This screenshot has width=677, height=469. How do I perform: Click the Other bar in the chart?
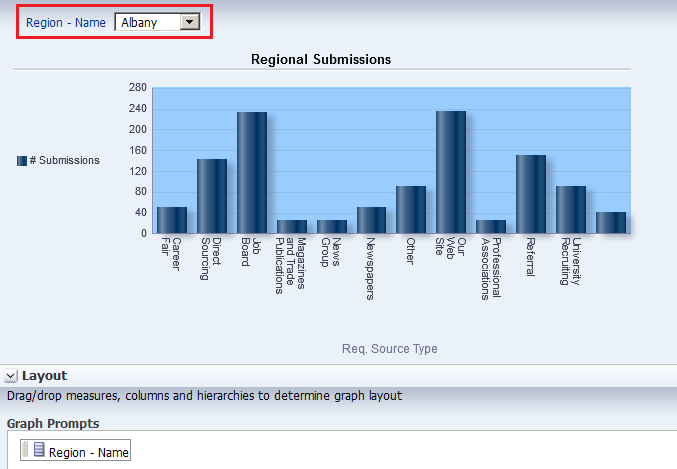[x=411, y=210]
